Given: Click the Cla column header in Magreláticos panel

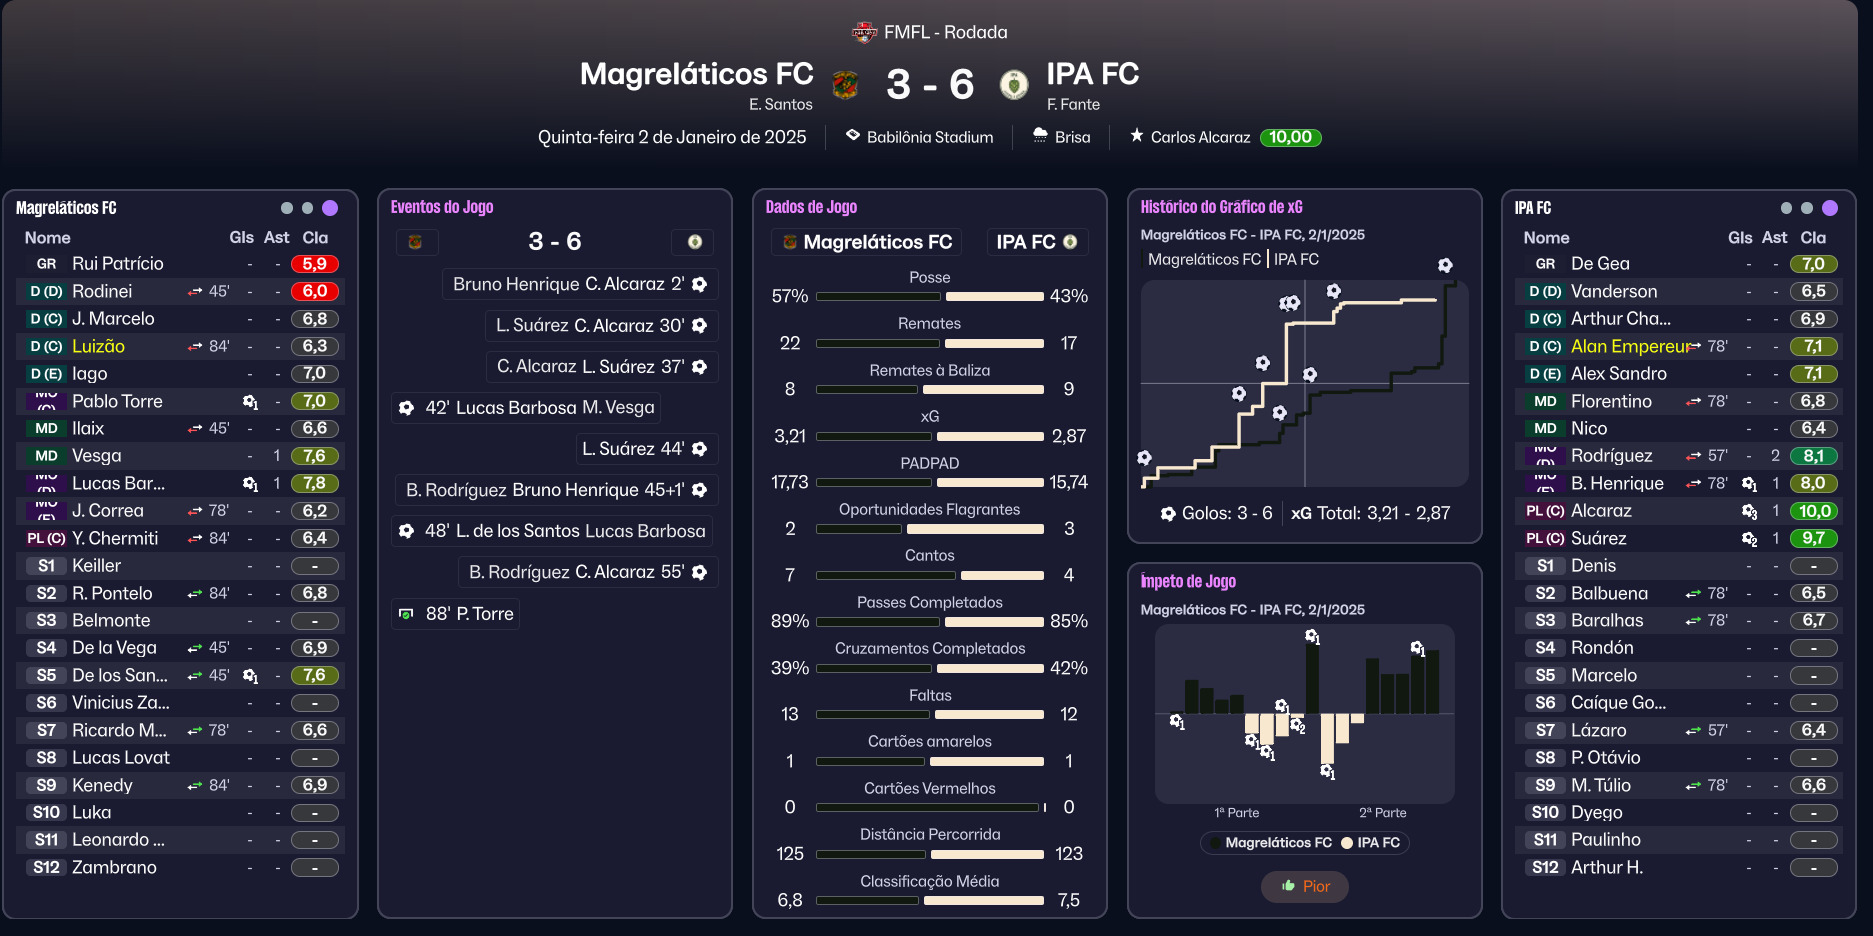Looking at the screenshot, I should tap(315, 238).
